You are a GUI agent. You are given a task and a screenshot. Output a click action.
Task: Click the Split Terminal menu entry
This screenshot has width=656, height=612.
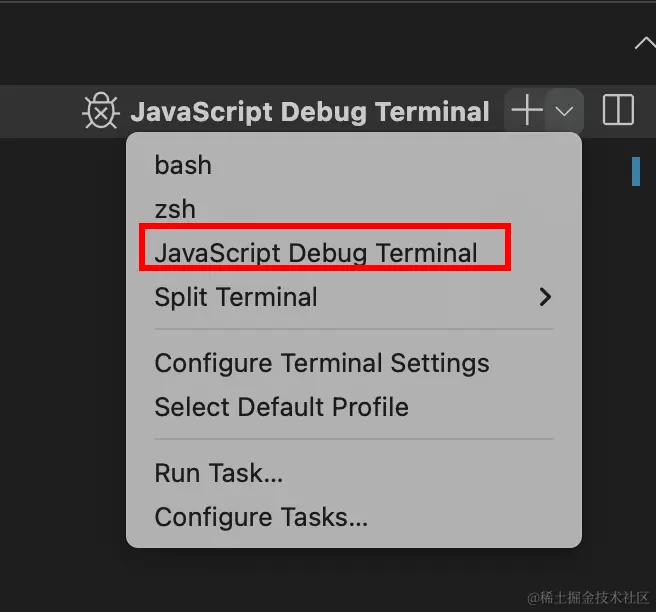pyautogui.click(x=236, y=297)
